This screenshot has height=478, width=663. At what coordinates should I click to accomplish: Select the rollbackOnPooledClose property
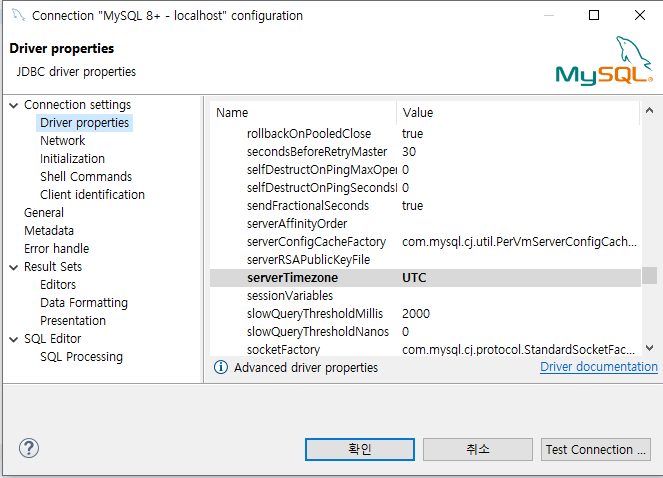(x=309, y=134)
